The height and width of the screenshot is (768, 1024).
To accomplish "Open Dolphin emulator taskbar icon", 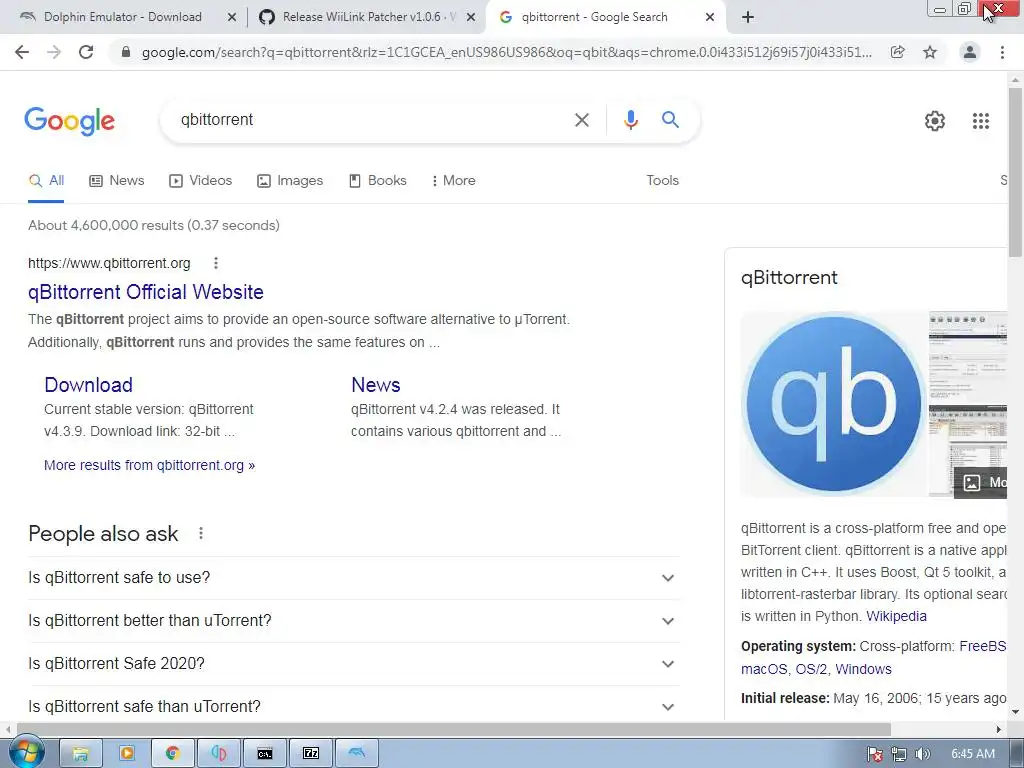I will point(357,754).
